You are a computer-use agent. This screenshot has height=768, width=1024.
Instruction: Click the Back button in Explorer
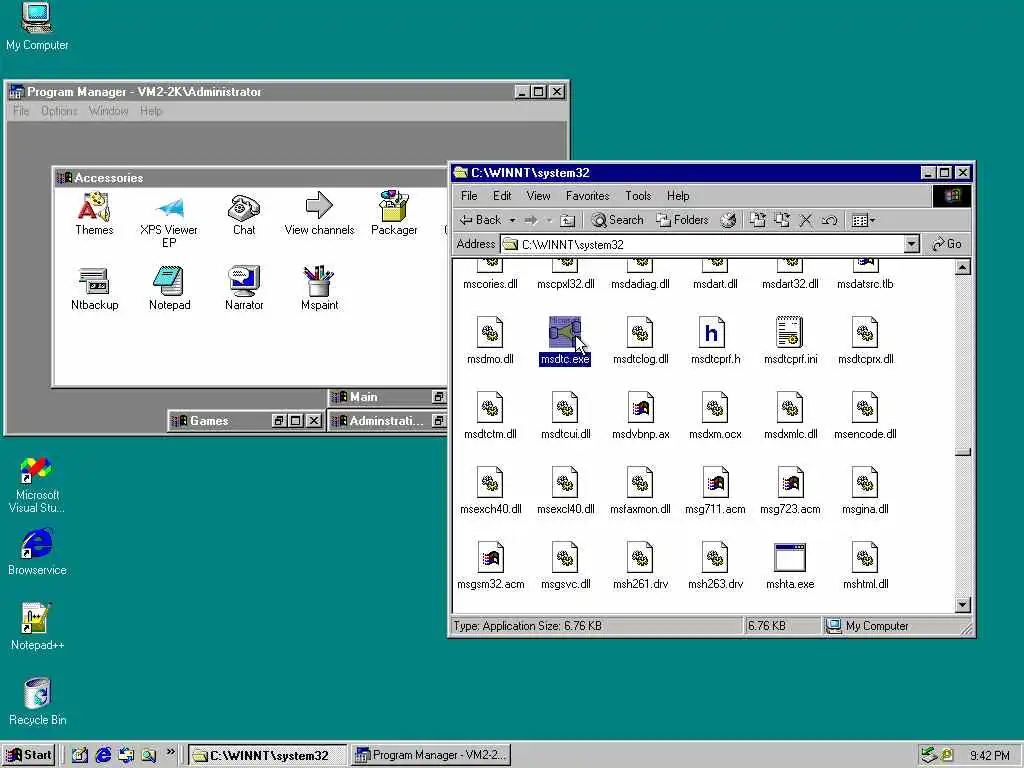point(481,221)
